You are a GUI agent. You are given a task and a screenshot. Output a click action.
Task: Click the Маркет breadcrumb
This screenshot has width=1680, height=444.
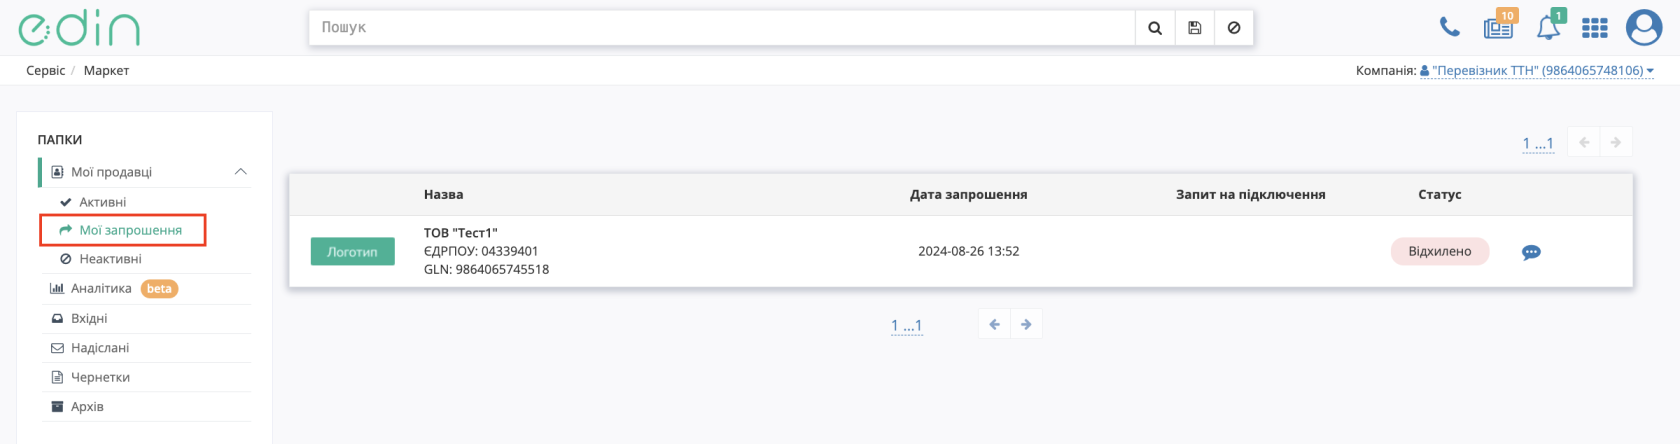(x=106, y=70)
